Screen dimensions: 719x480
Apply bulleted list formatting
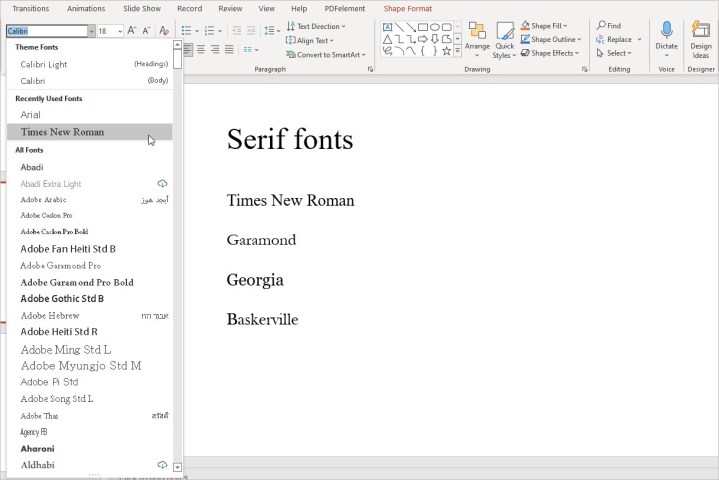186,31
